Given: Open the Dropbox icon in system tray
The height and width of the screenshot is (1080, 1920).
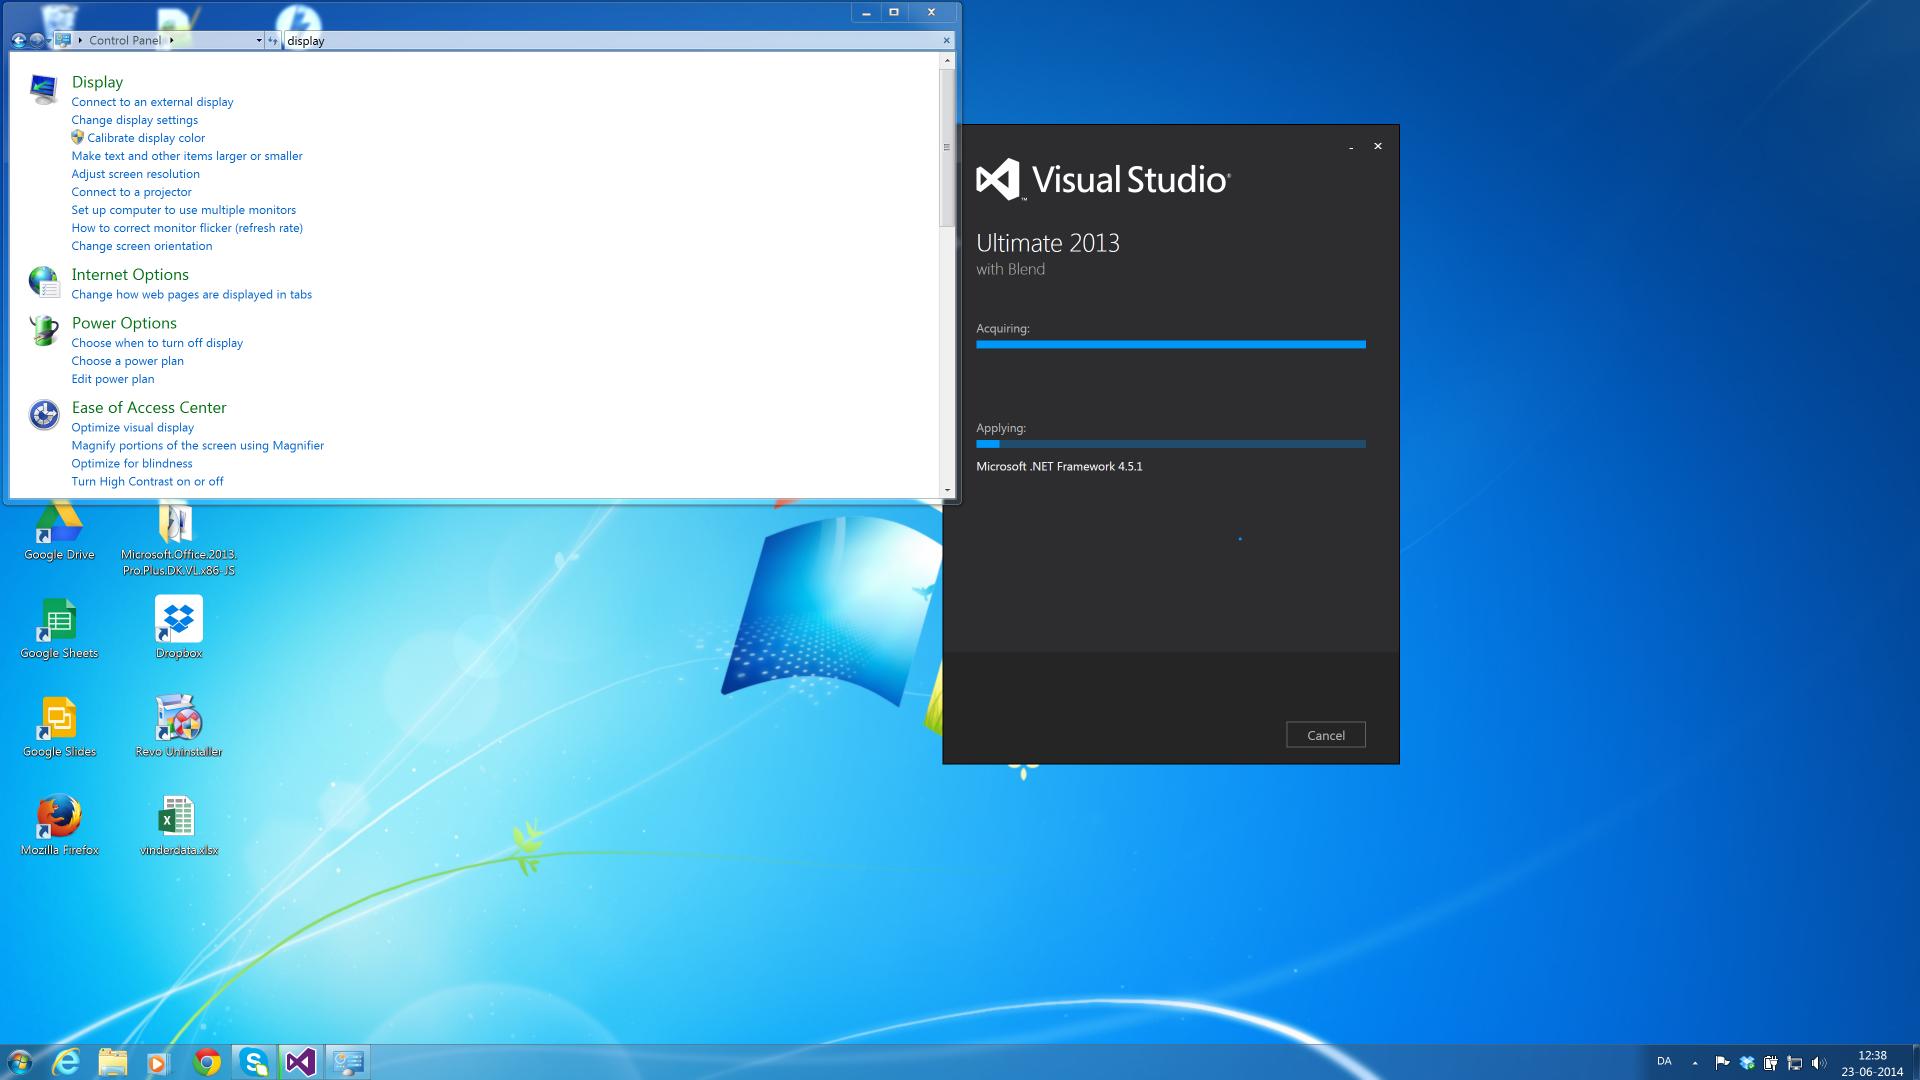Looking at the screenshot, I should (x=1746, y=1062).
